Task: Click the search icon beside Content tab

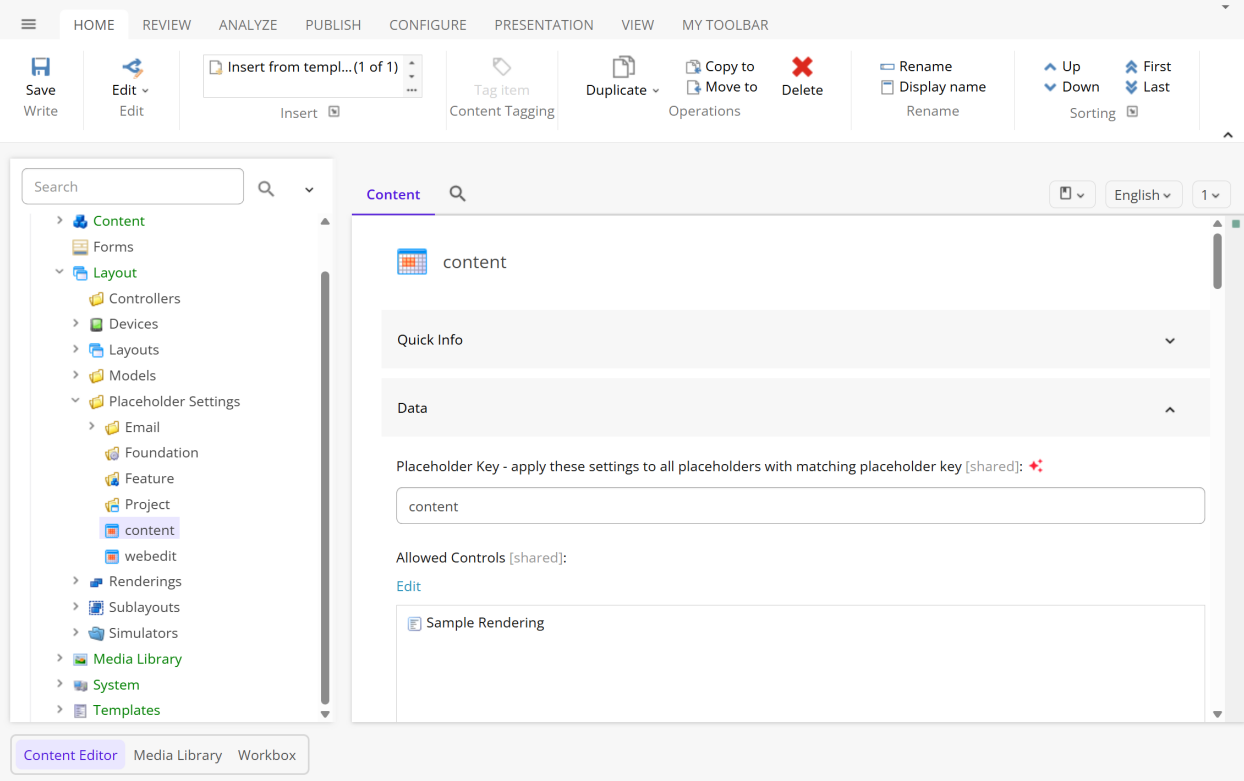Action: pos(457,194)
